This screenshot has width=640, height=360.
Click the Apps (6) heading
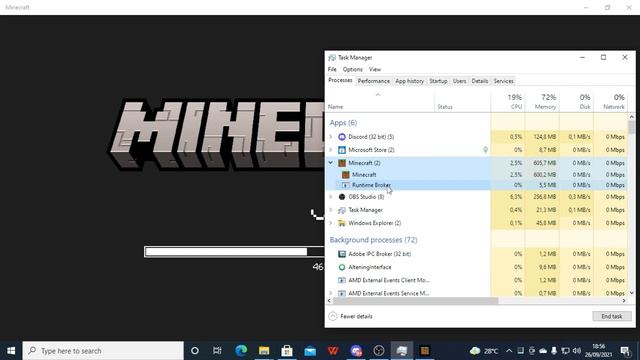point(343,123)
